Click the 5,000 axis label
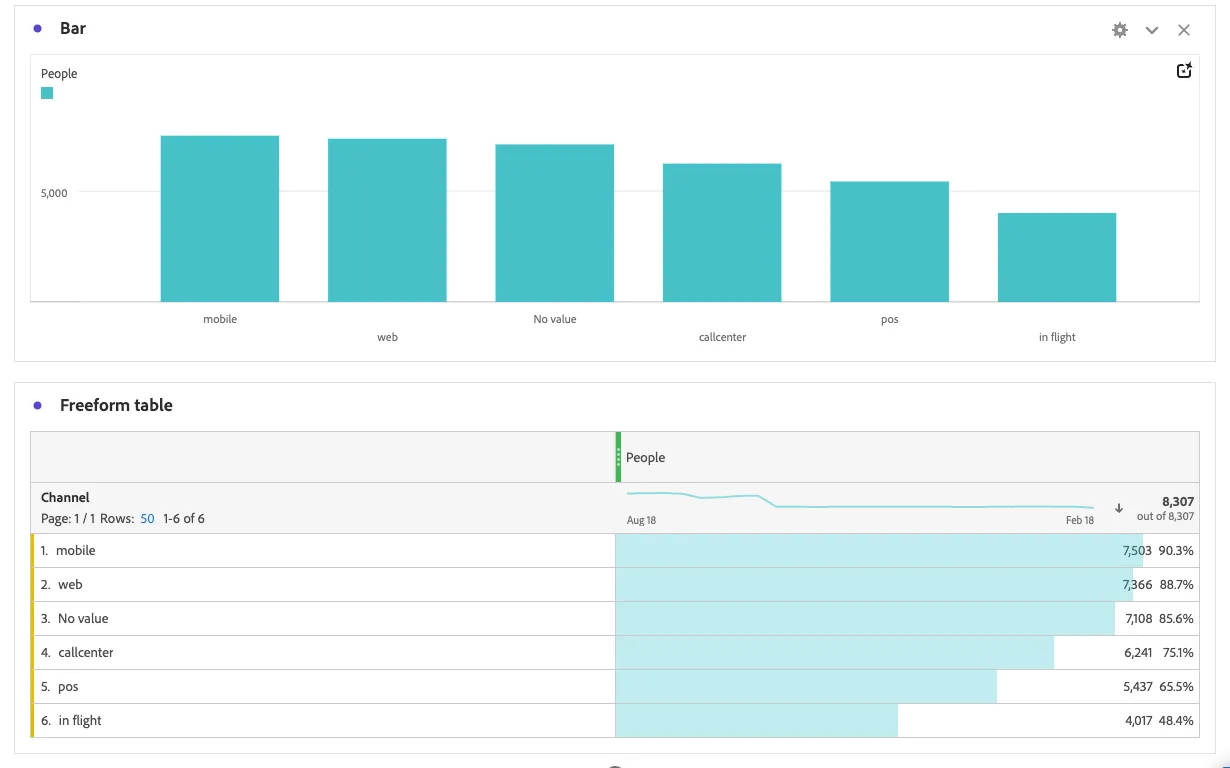 tap(54, 193)
